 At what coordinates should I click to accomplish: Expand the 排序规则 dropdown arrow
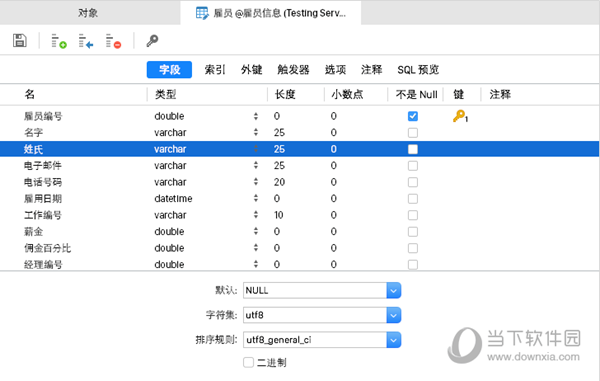pos(393,340)
